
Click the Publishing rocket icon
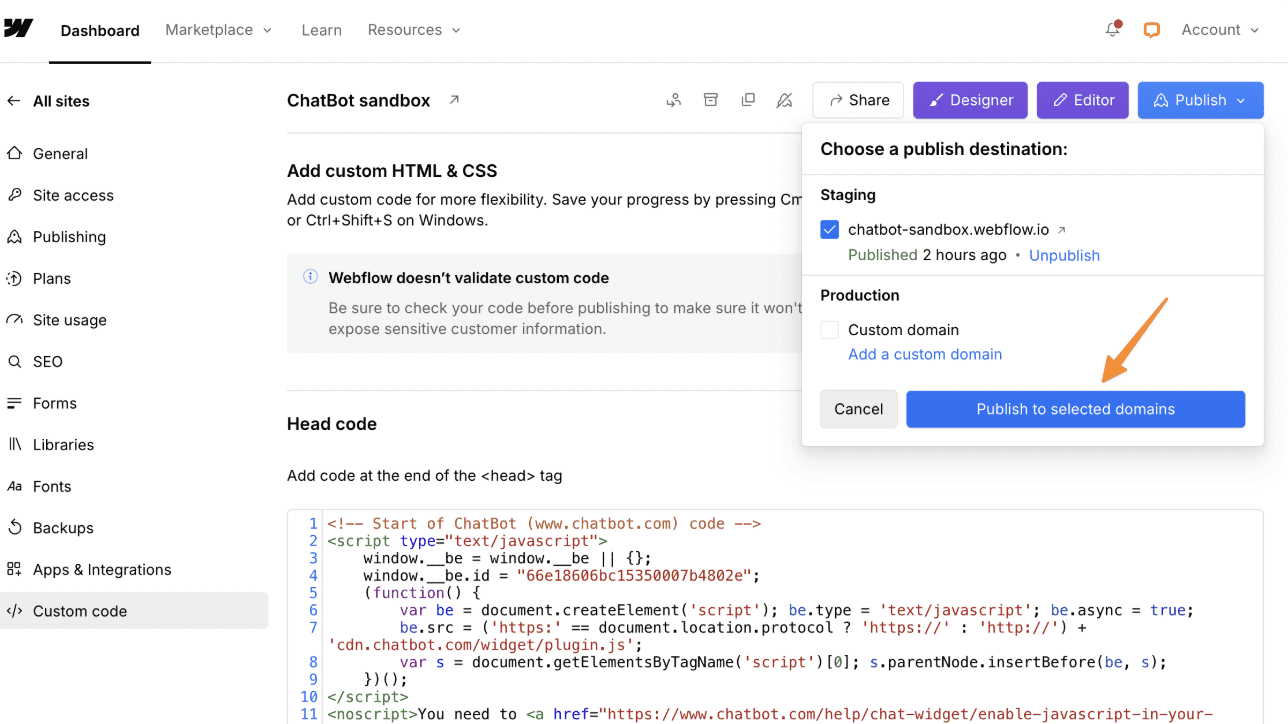14,237
